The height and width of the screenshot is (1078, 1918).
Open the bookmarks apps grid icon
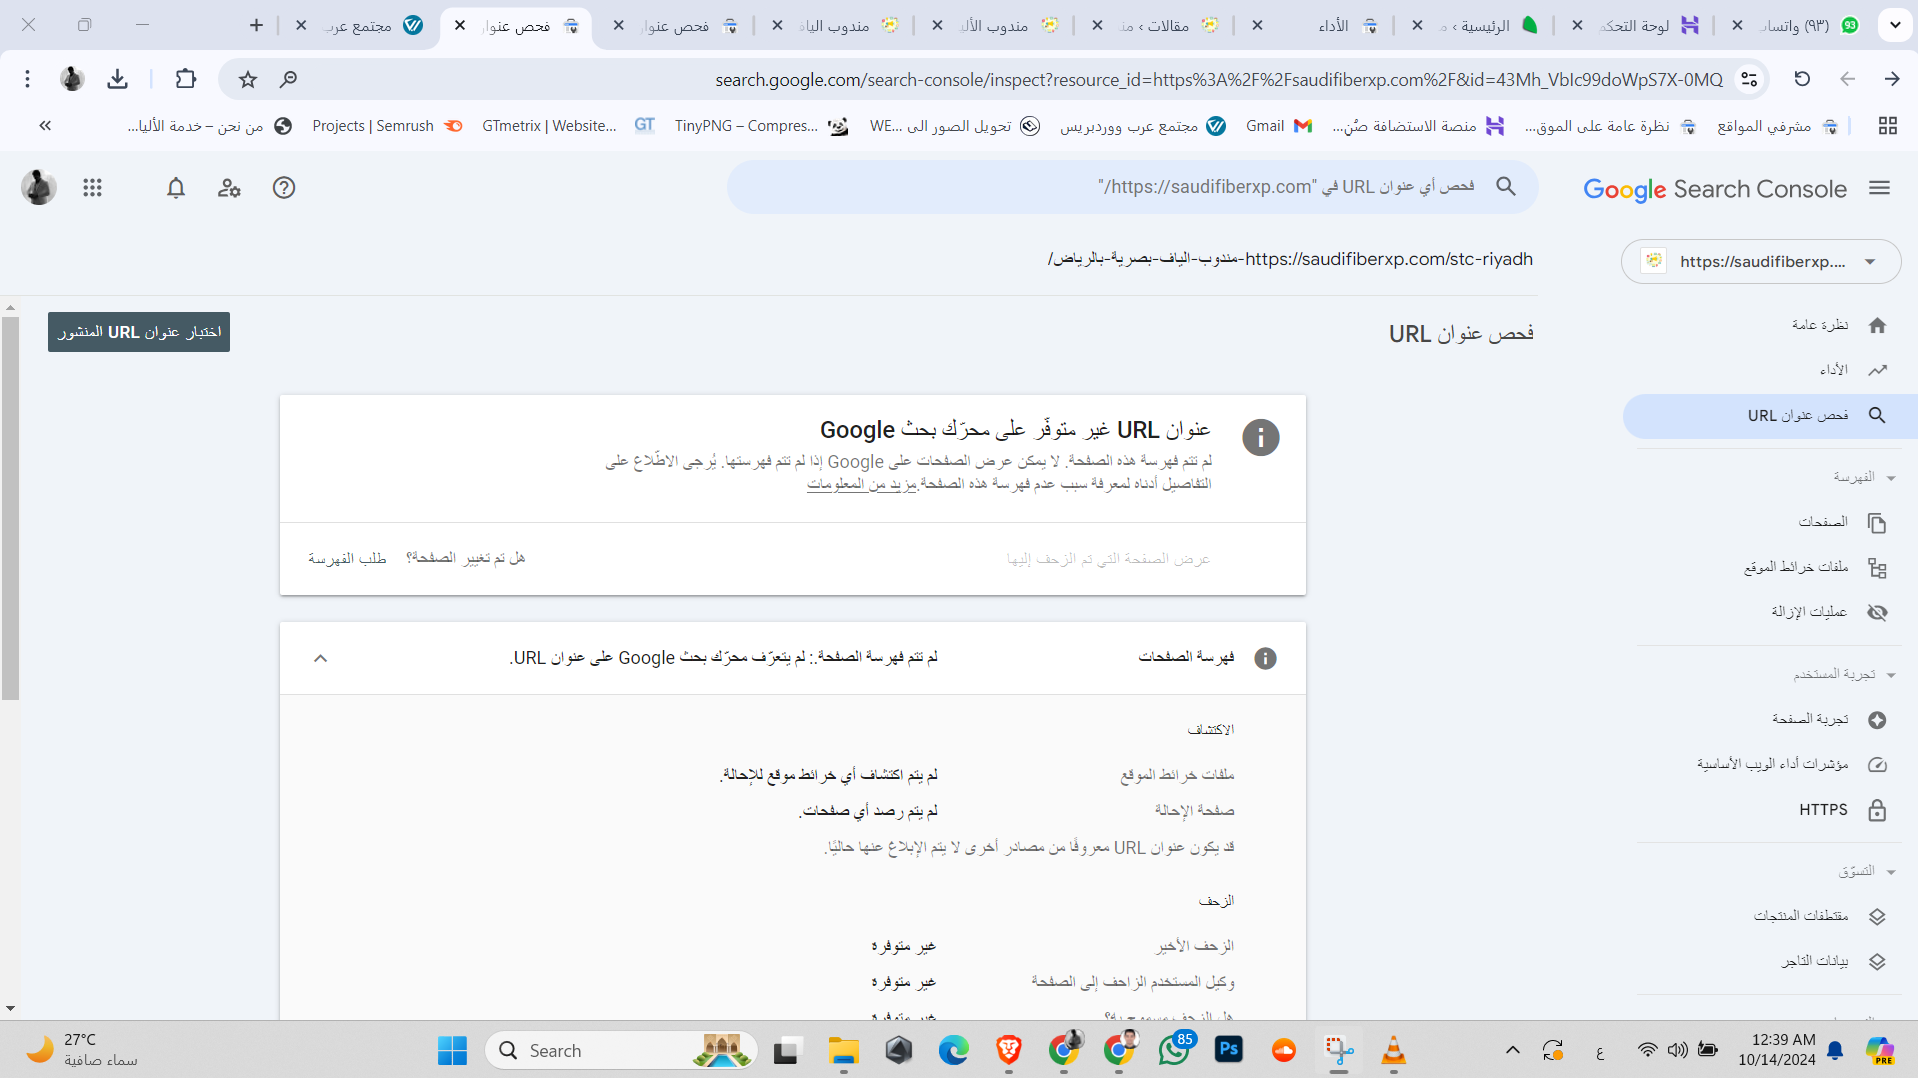click(x=1888, y=126)
